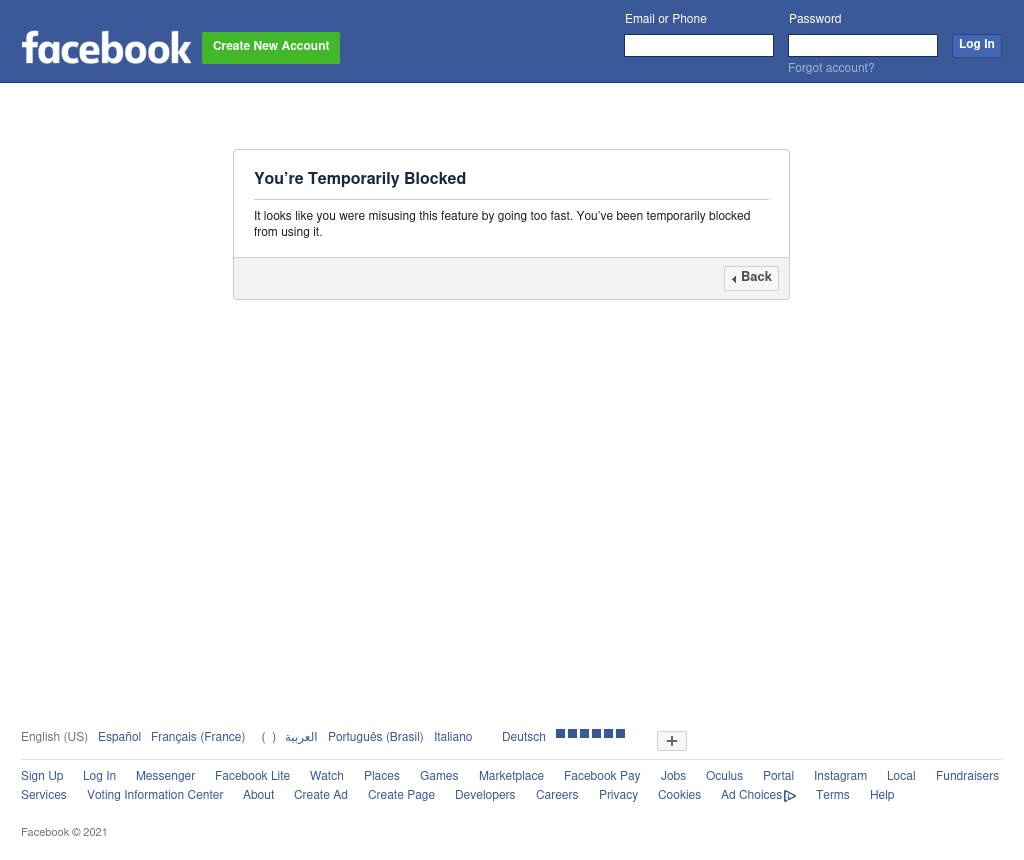
Task: Go to Facebook Pay page
Action: pyautogui.click(x=602, y=776)
